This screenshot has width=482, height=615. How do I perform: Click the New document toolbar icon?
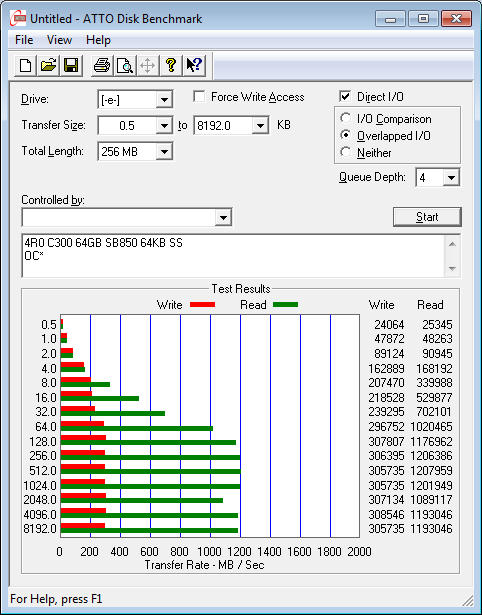(25, 65)
